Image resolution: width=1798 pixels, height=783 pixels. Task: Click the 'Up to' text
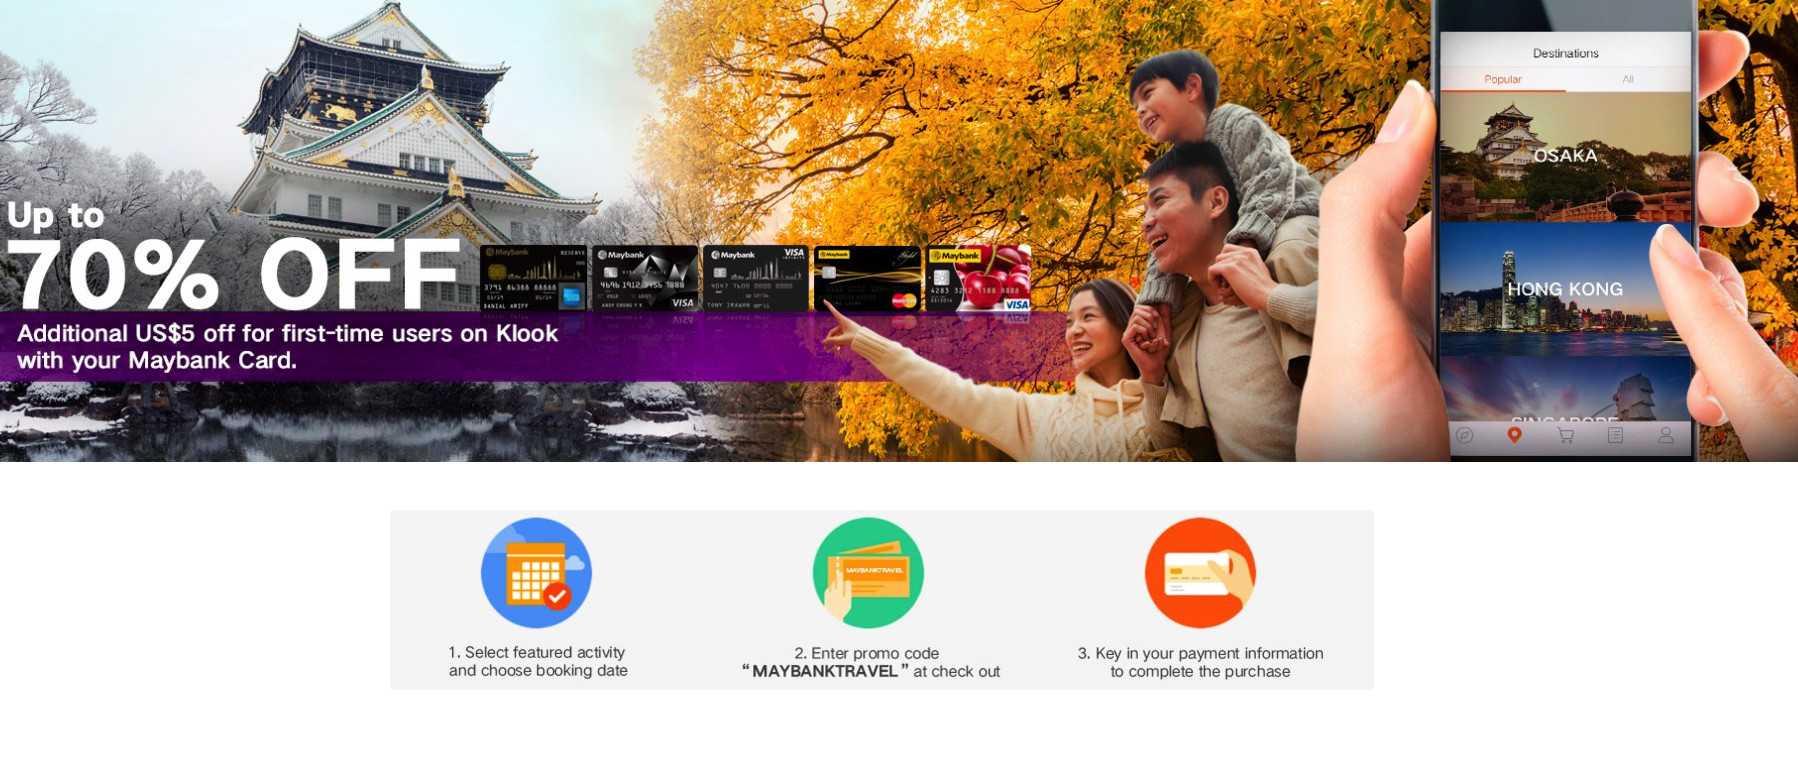(56, 216)
